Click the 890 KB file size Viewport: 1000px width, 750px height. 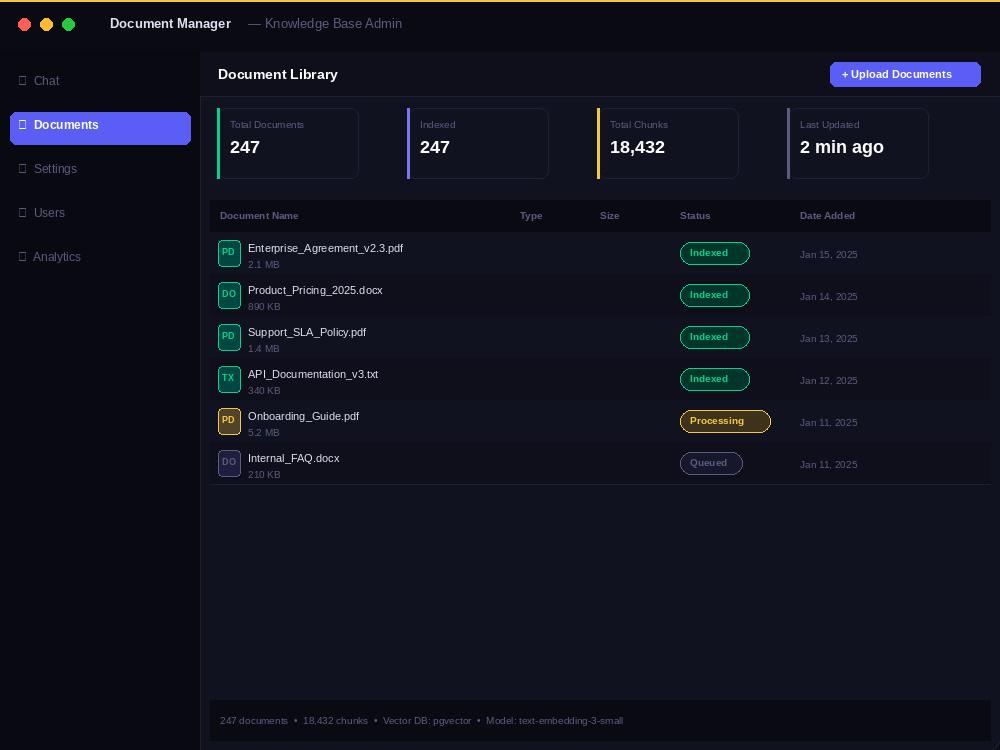tap(264, 307)
